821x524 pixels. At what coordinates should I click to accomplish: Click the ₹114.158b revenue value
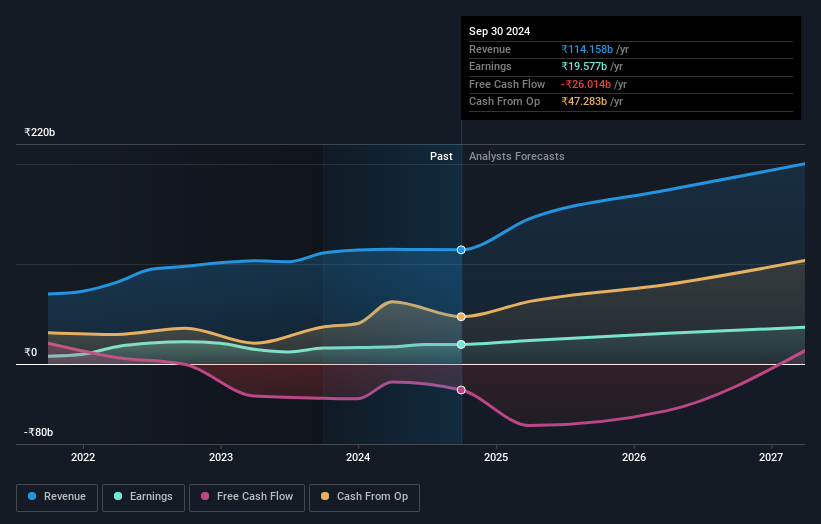click(x=587, y=49)
